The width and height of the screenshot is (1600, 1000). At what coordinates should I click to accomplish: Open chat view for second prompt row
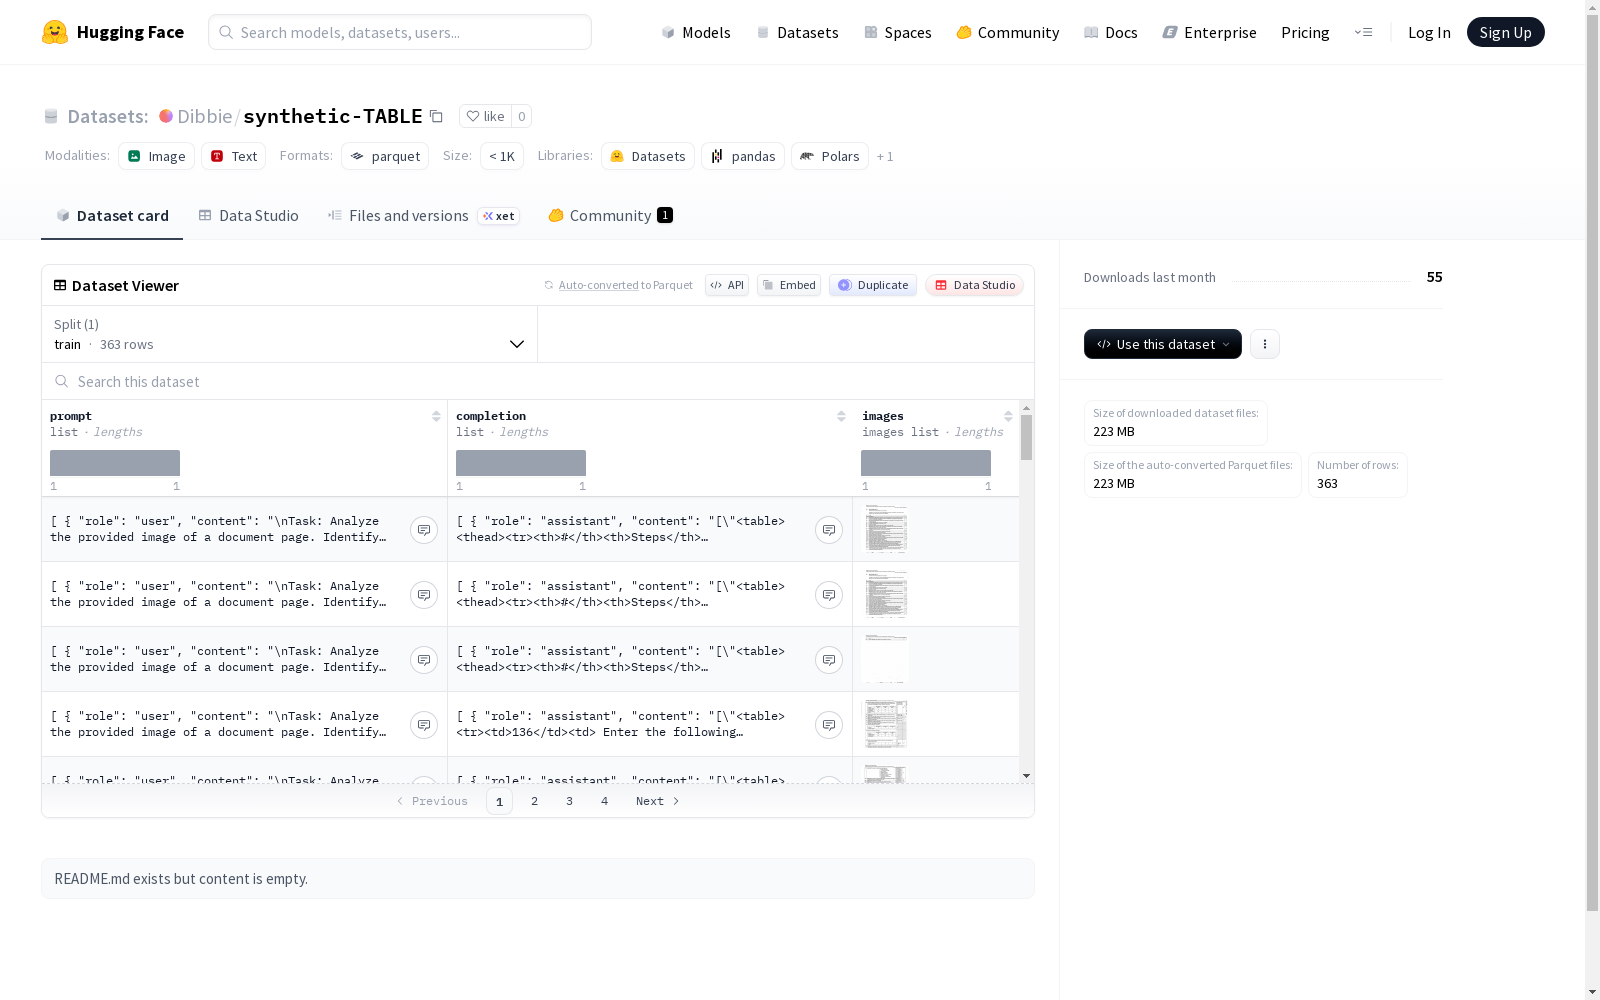424,595
